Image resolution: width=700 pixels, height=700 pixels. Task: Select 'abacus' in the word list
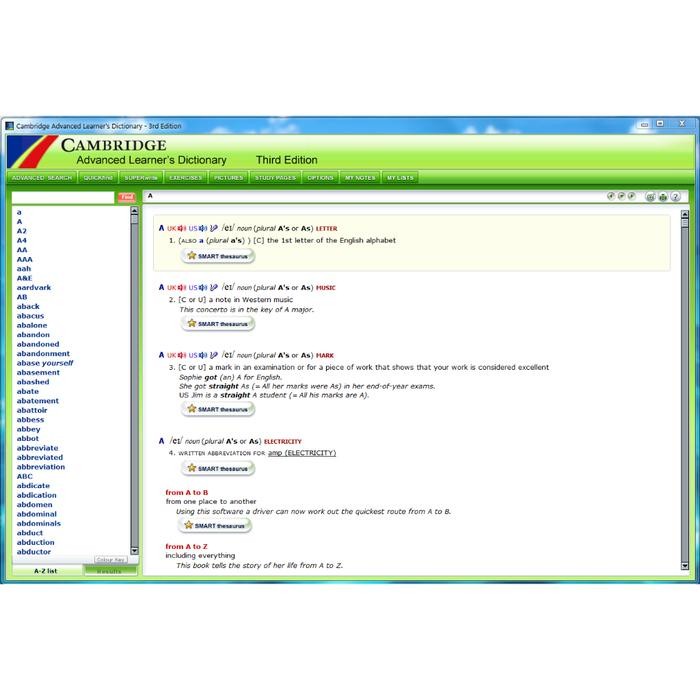click(30, 316)
